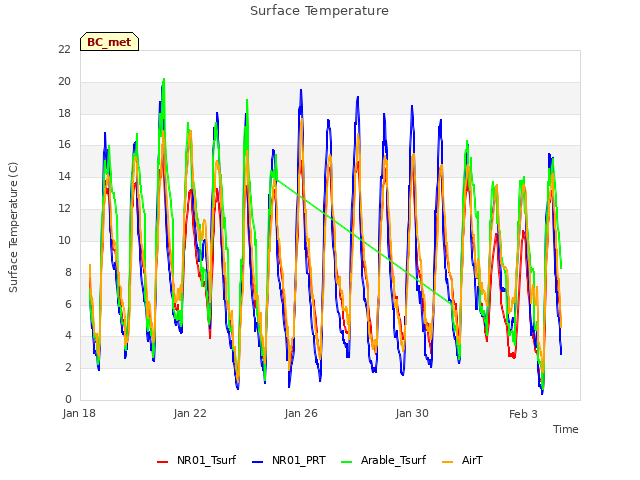Click the Jan 30 x-axis tick label
This screenshot has width=640, height=480.
(412, 413)
